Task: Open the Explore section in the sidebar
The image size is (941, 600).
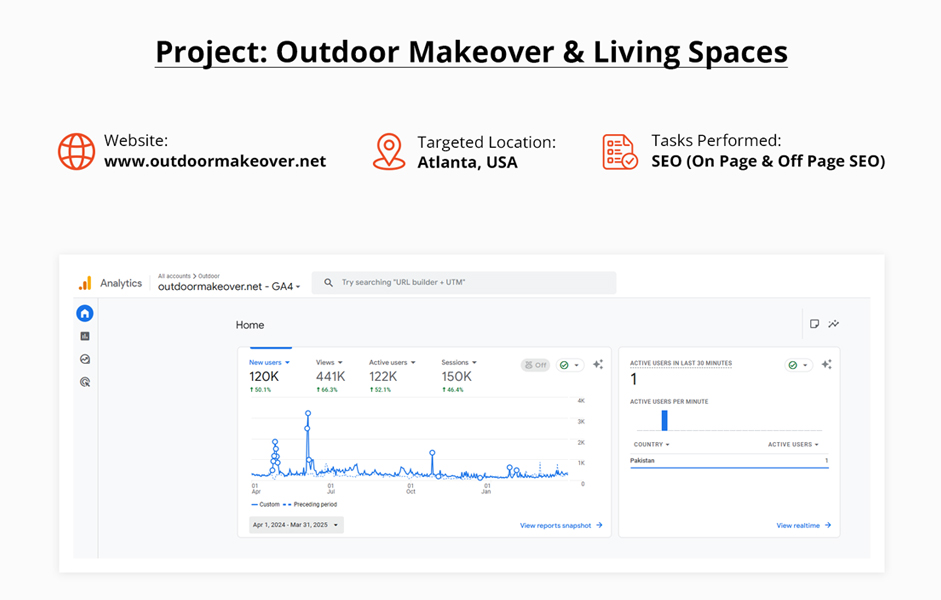Action: click(85, 359)
